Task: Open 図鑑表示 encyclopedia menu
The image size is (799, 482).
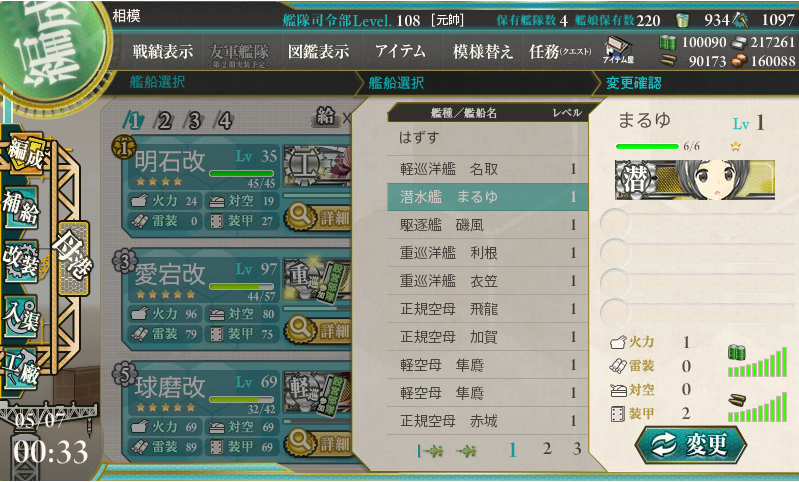Action: (x=318, y=51)
